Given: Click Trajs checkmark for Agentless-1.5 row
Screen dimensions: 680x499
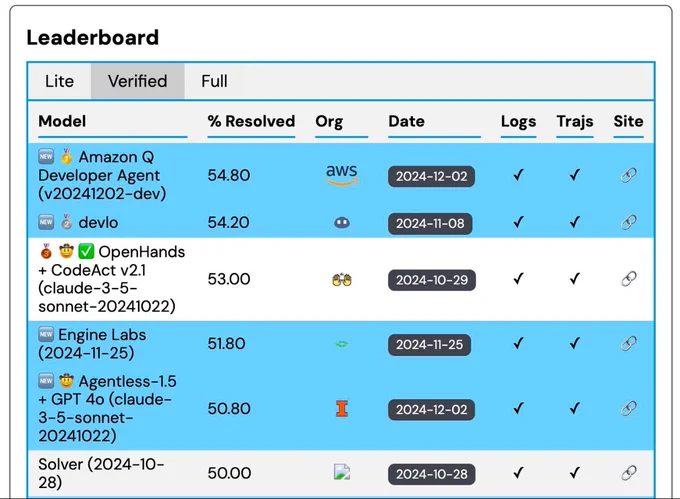Looking at the screenshot, I should click(575, 408).
